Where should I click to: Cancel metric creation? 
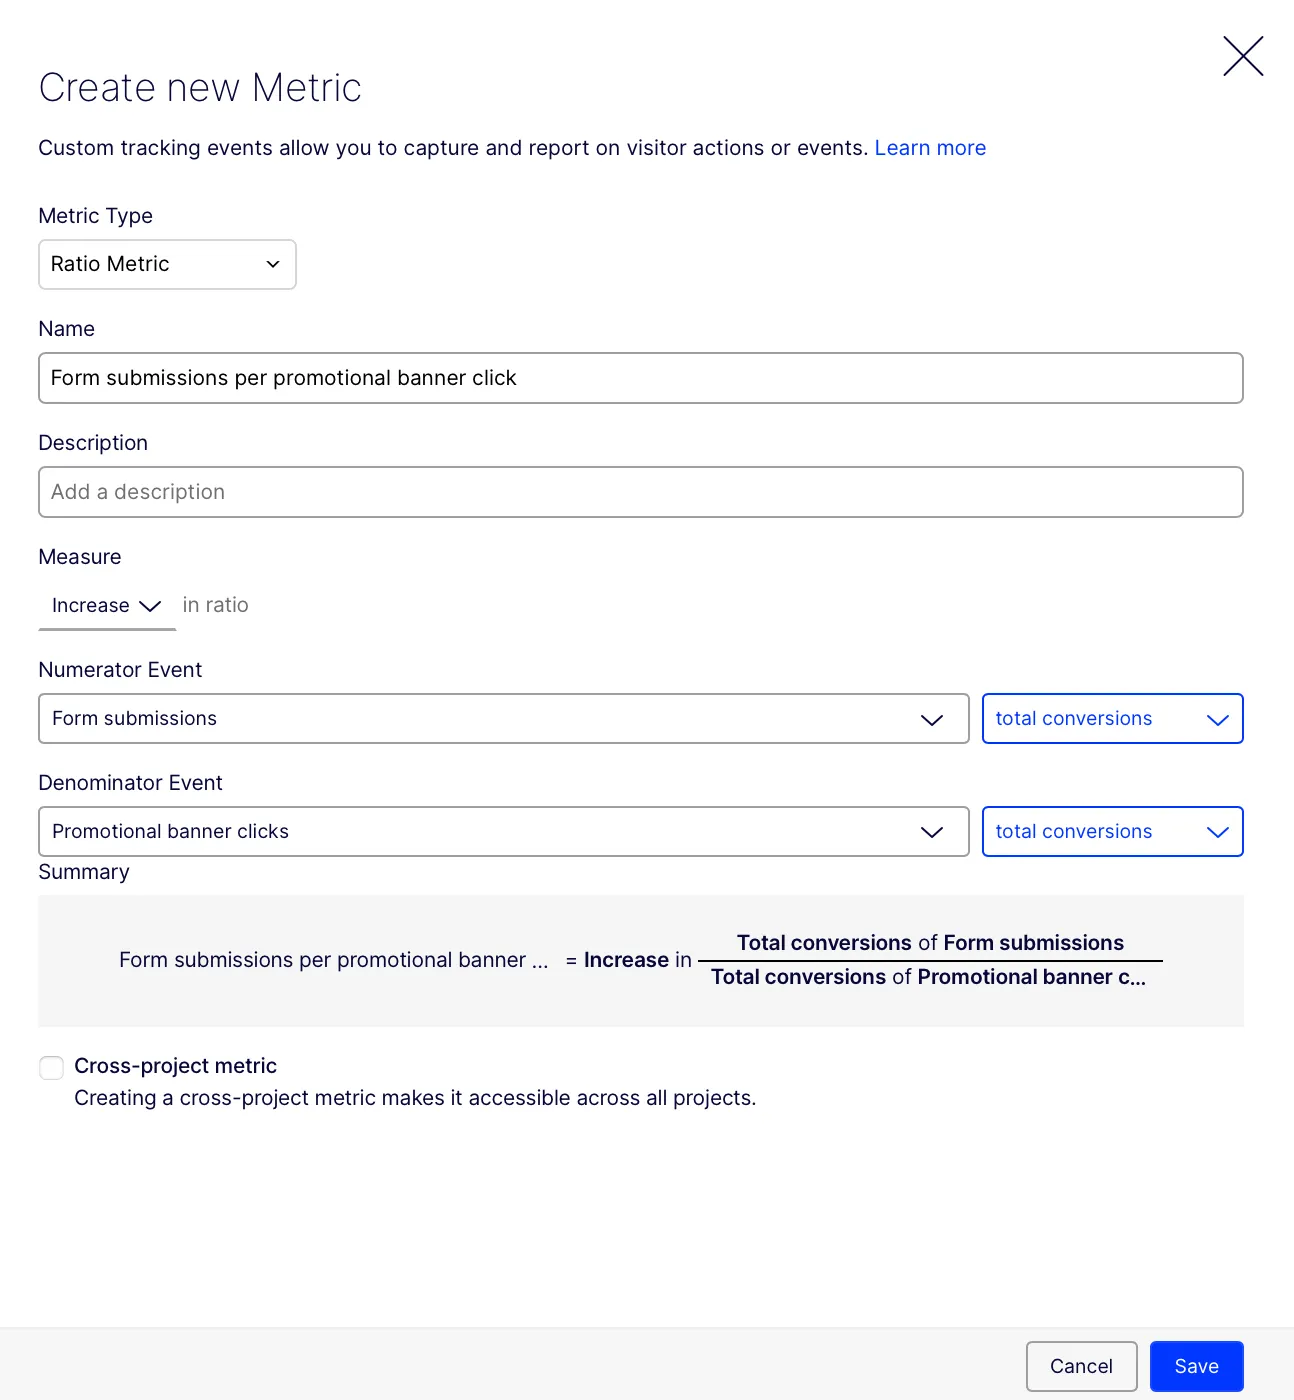(x=1081, y=1366)
